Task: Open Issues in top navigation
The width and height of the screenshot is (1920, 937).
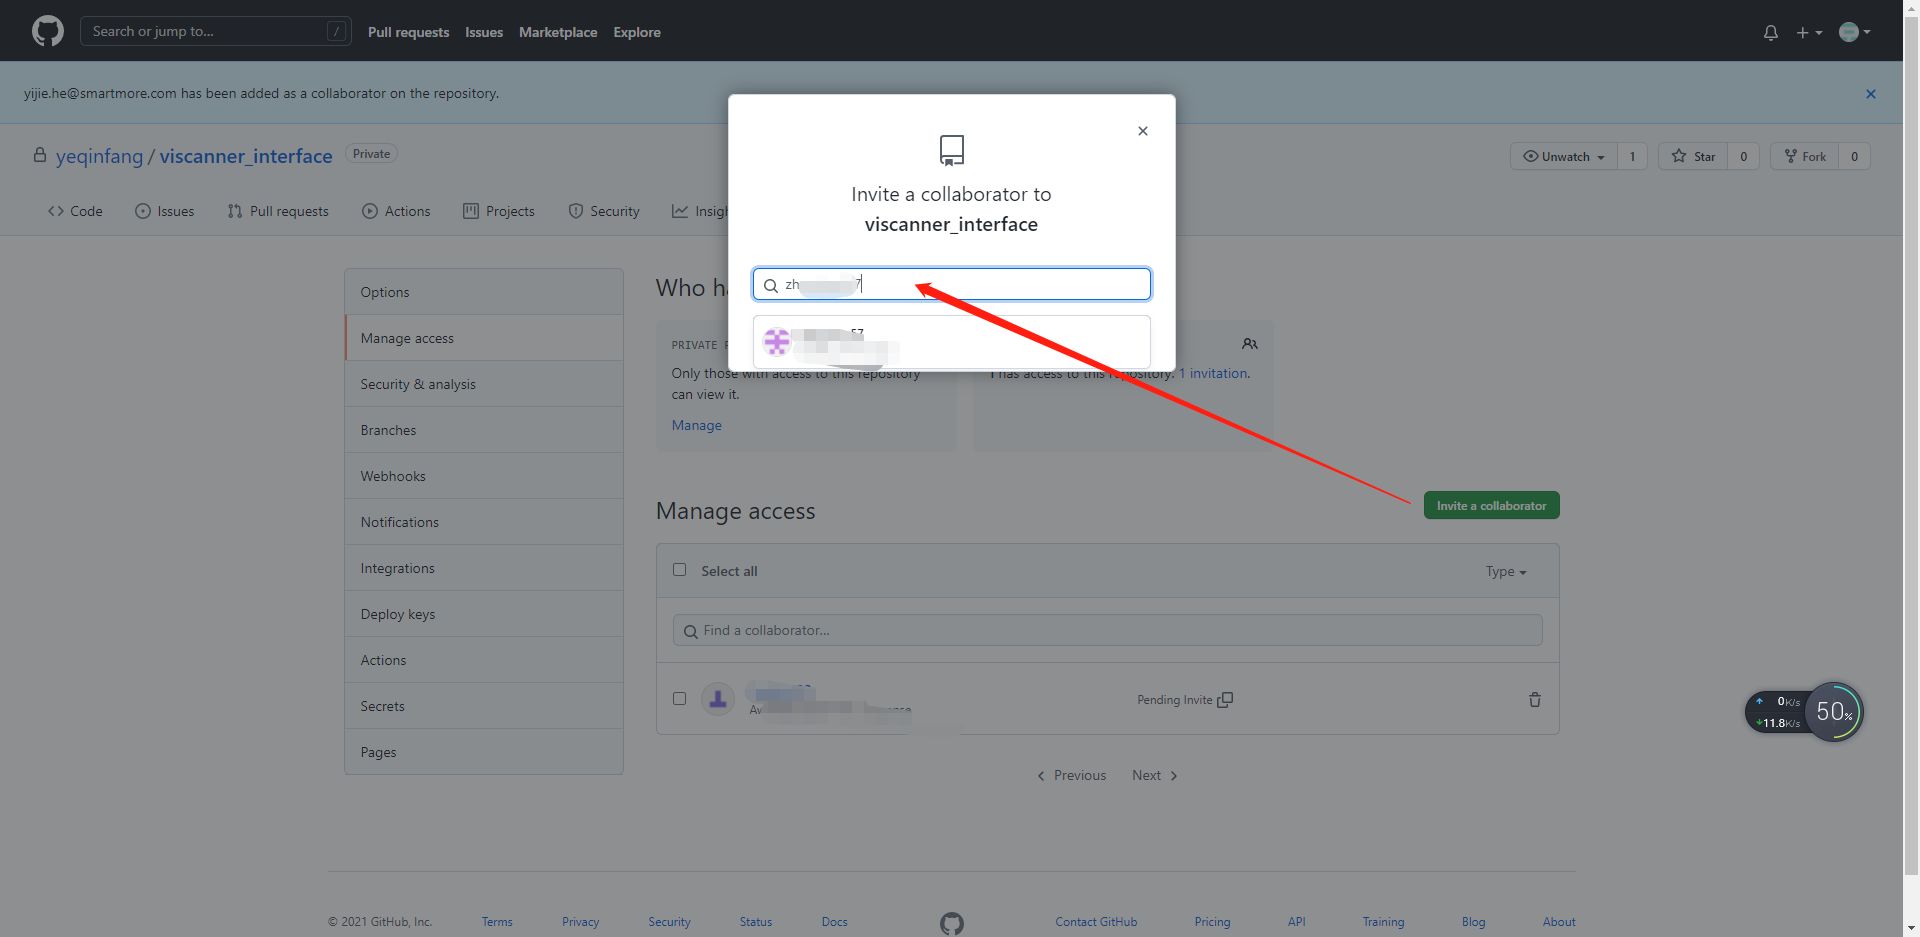Action: click(x=484, y=32)
